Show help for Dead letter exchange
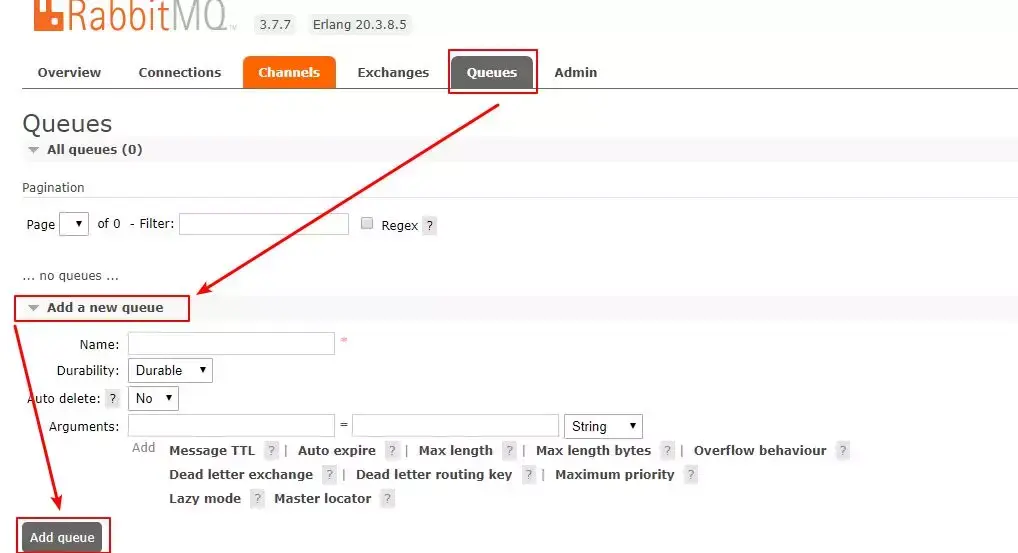 (329, 474)
